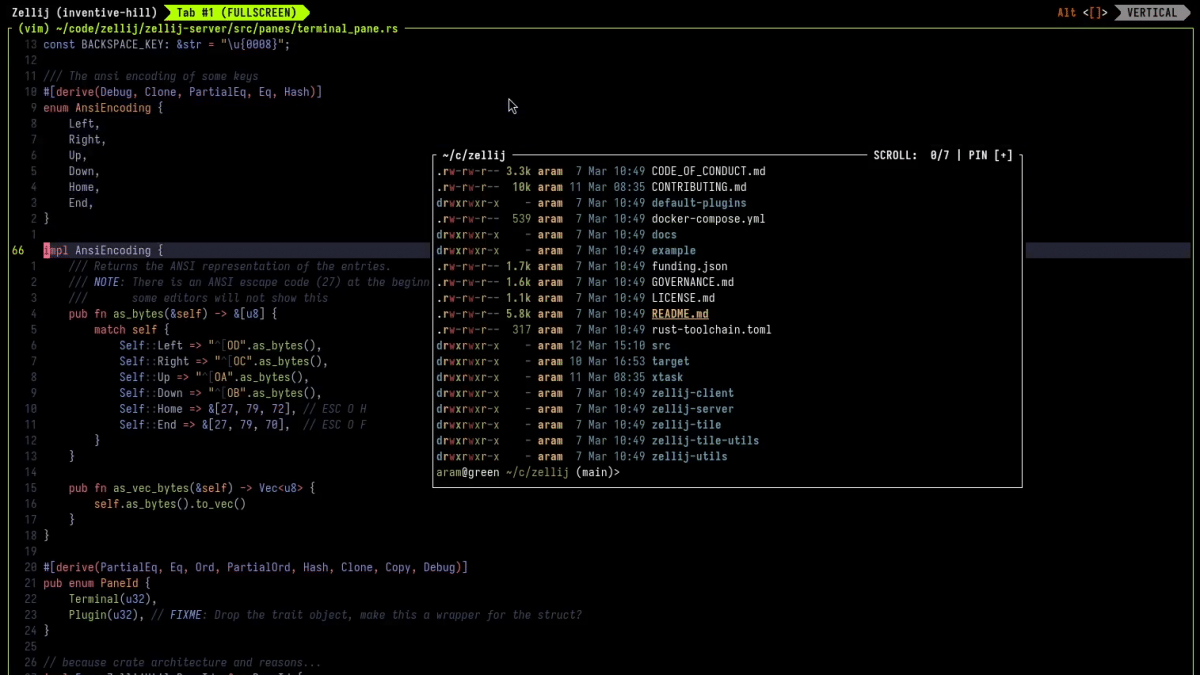Click the 'The ansi encoding of some keys' comment
This screenshot has width=1200, height=675.
coord(150,76)
